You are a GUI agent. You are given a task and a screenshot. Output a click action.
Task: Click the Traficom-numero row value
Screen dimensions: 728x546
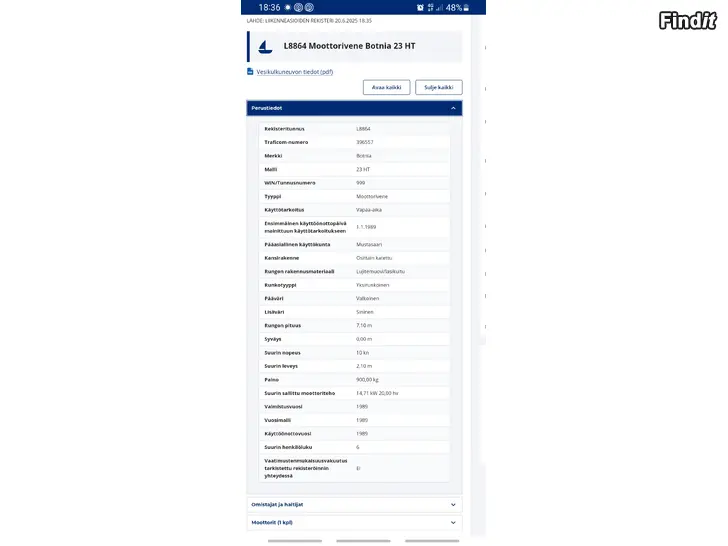coord(364,143)
